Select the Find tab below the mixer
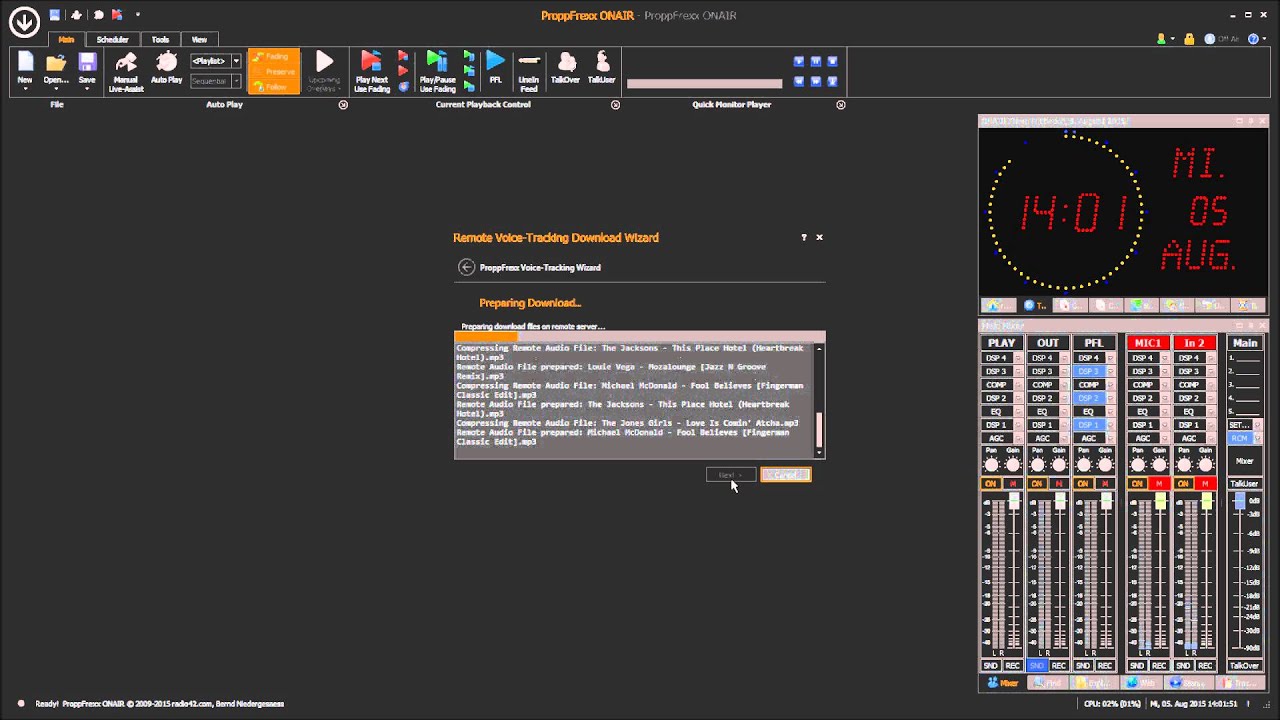Viewport: 1280px width, 720px height. coord(1048,683)
